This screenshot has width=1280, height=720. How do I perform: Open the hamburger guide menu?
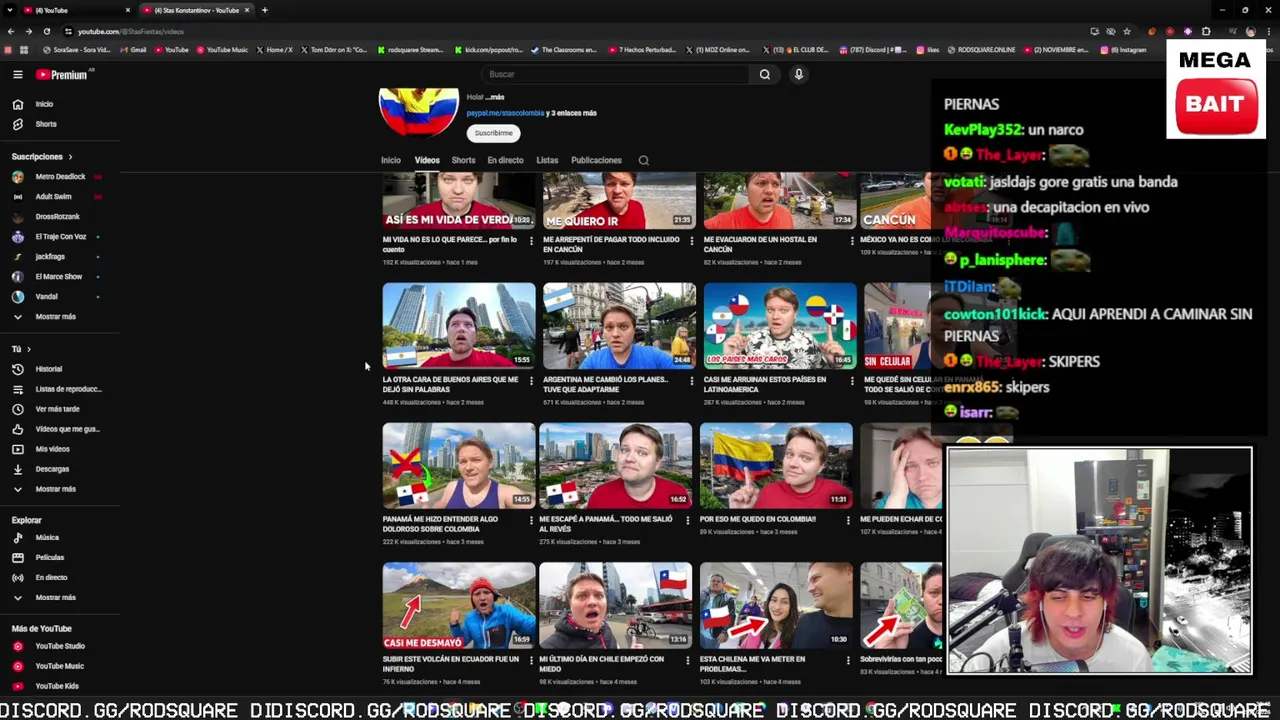coord(17,75)
